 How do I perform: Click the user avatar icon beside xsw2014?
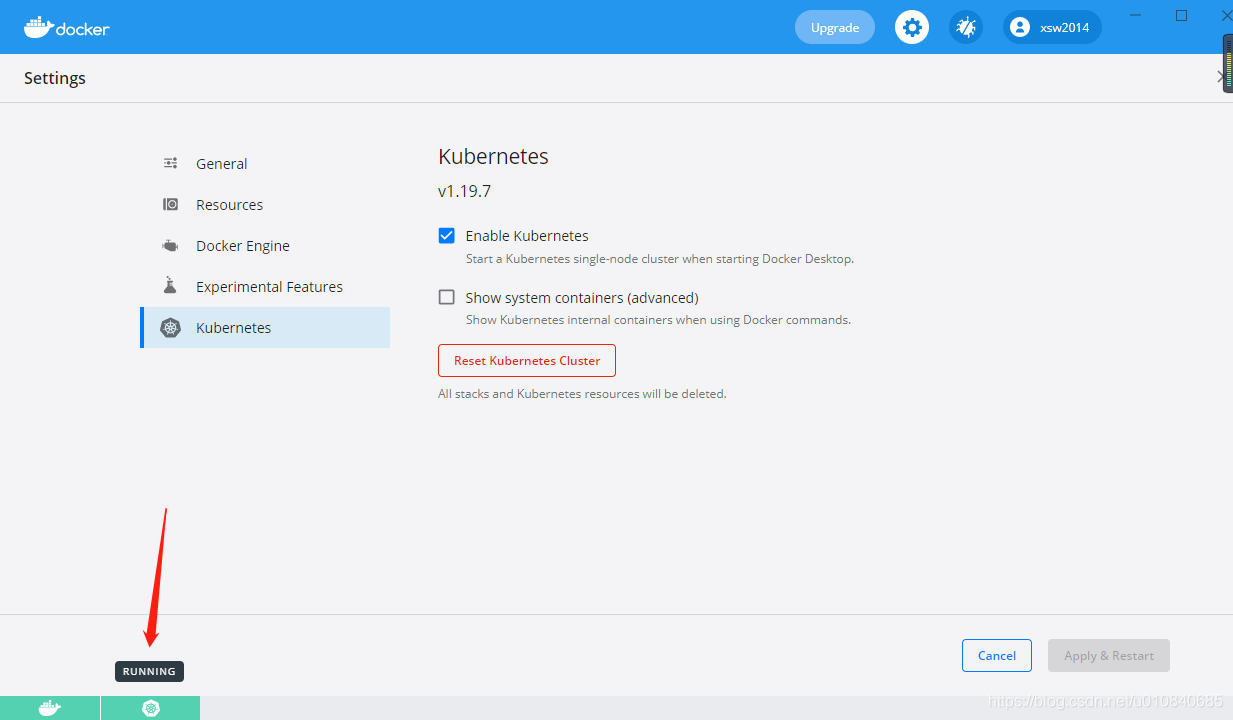pyautogui.click(x=1020, y=27)
